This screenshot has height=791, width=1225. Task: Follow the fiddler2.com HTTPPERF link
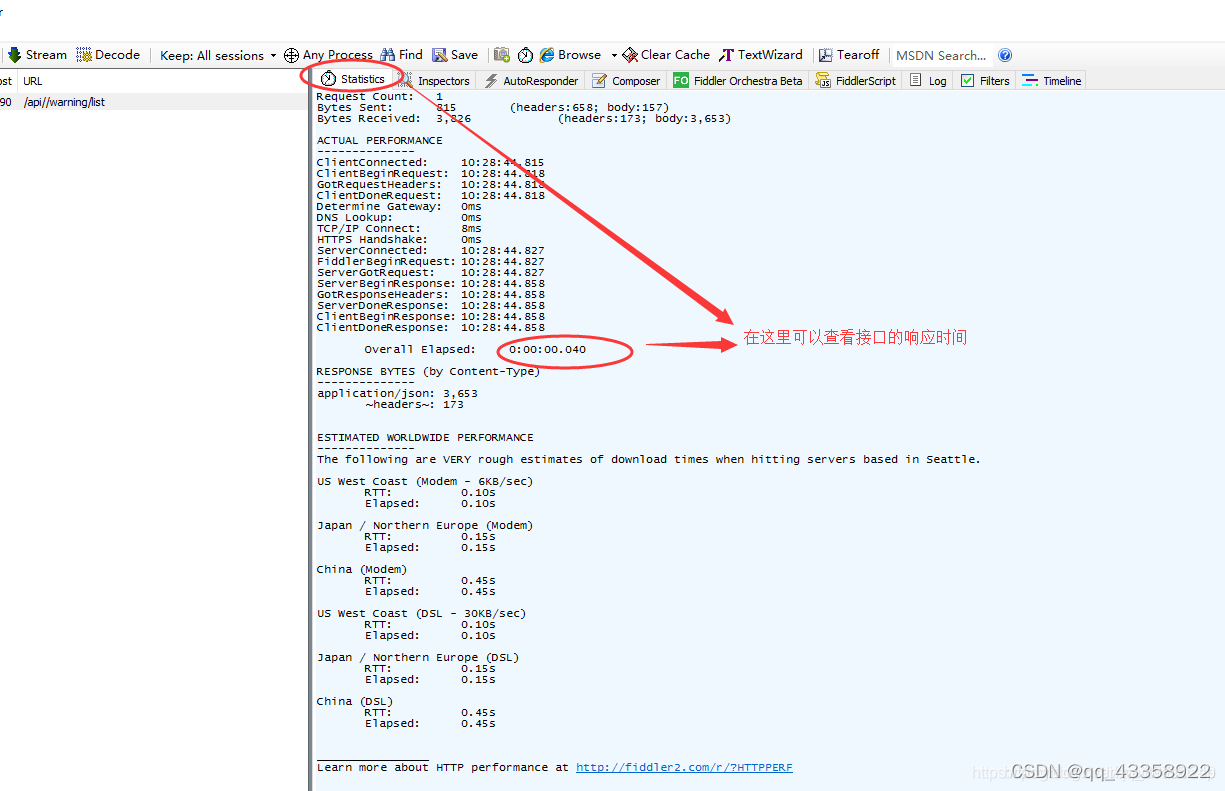click(684, 767)
